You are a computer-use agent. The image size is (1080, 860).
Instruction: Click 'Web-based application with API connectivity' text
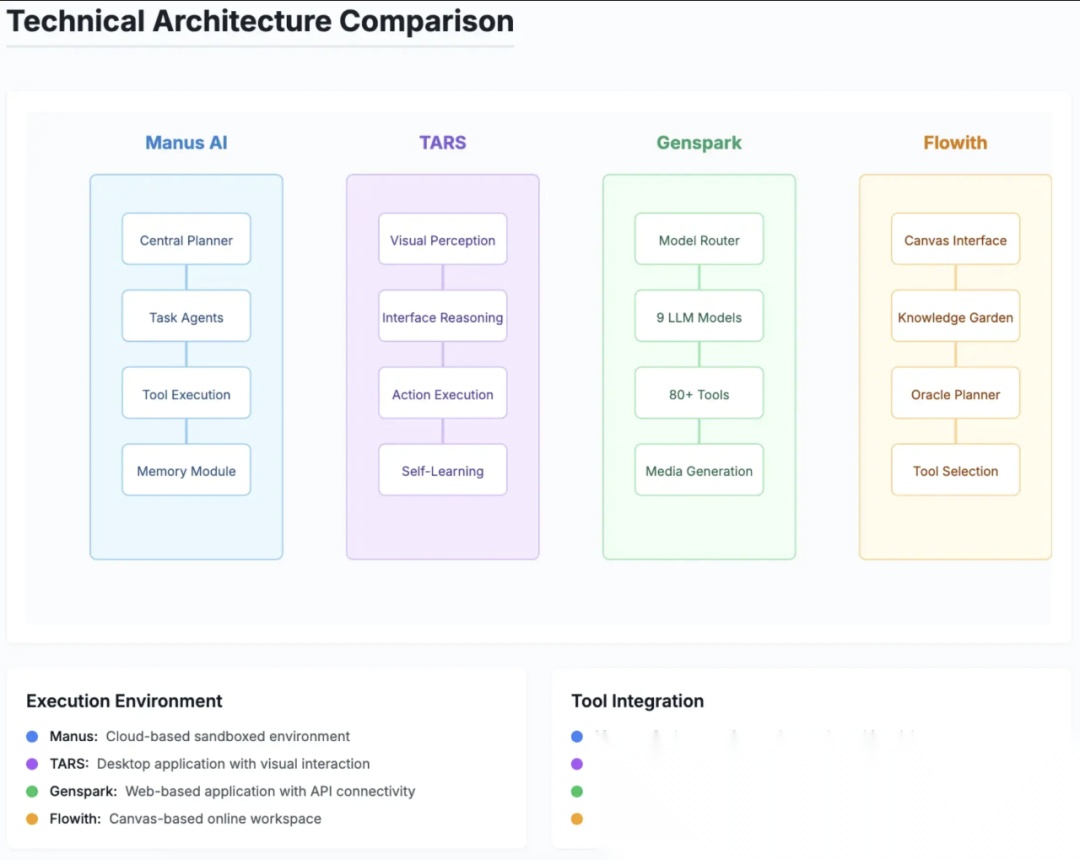(270, 791)
